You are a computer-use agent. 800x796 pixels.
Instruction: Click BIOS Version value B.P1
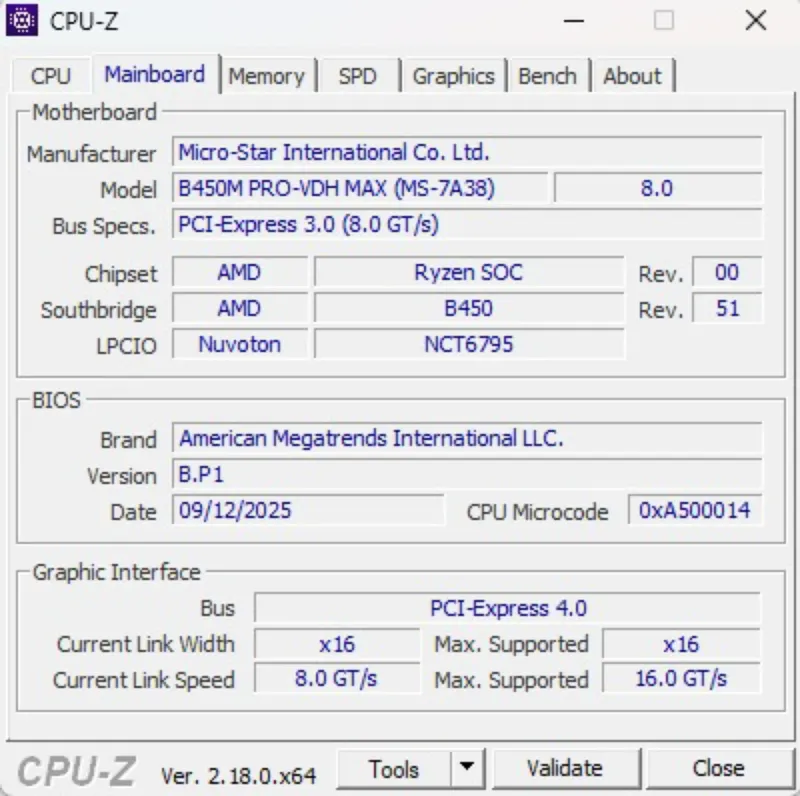(467, 475)
